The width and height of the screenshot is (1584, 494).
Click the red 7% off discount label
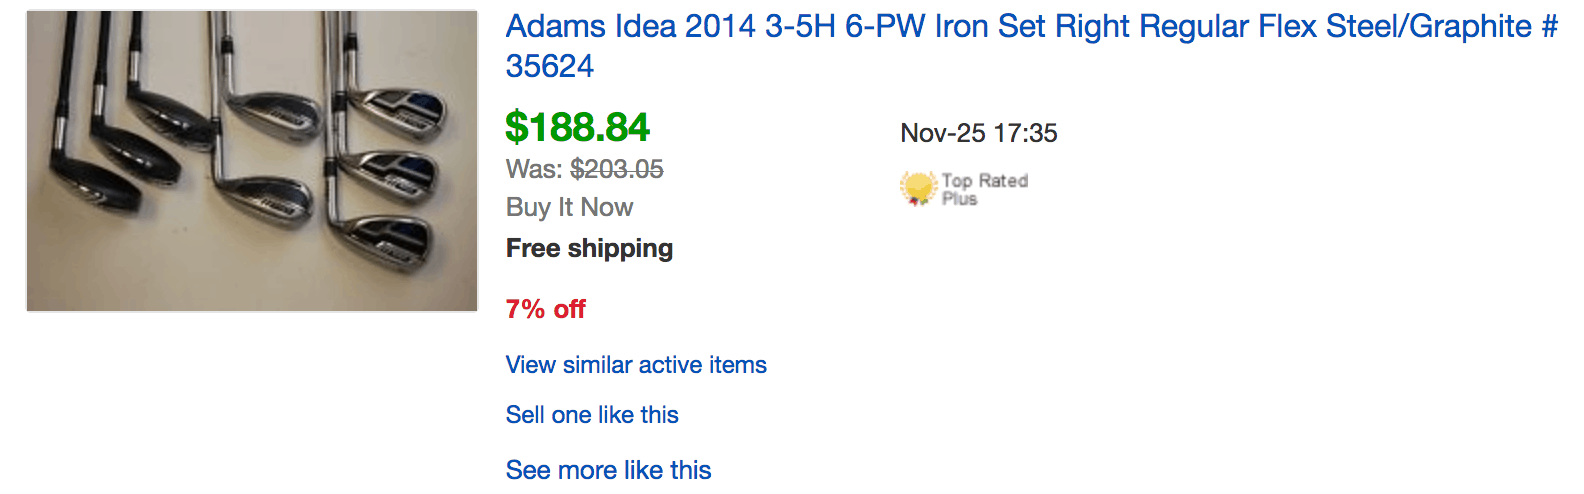coord(545,309)
